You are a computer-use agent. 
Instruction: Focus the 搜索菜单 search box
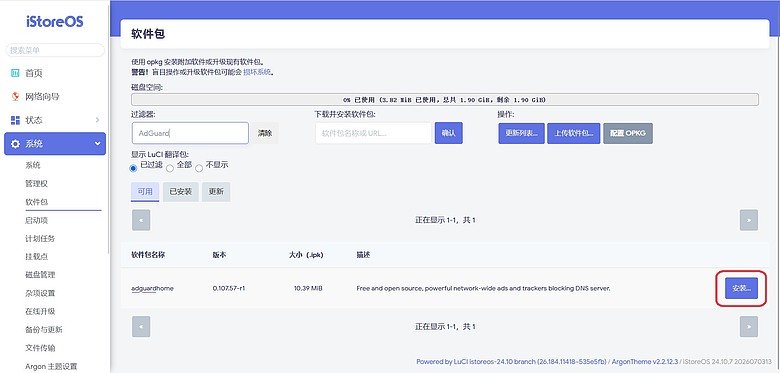click(55, 50)
